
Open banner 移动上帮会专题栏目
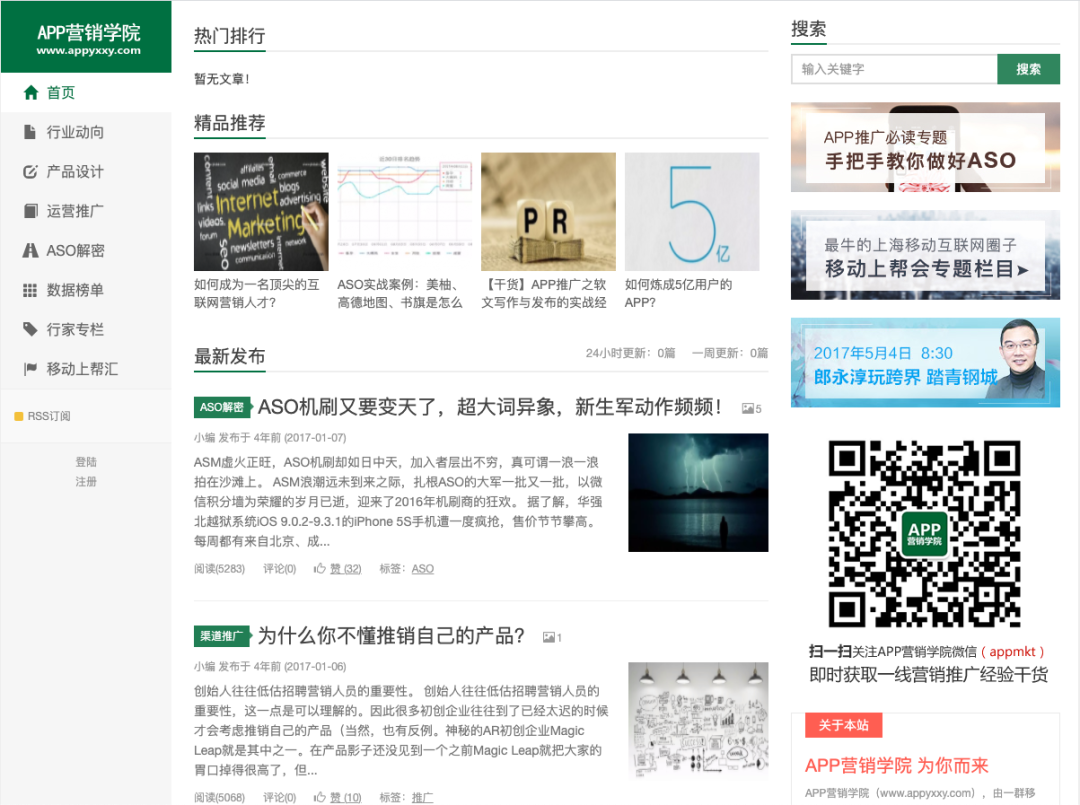coord(925,255)
